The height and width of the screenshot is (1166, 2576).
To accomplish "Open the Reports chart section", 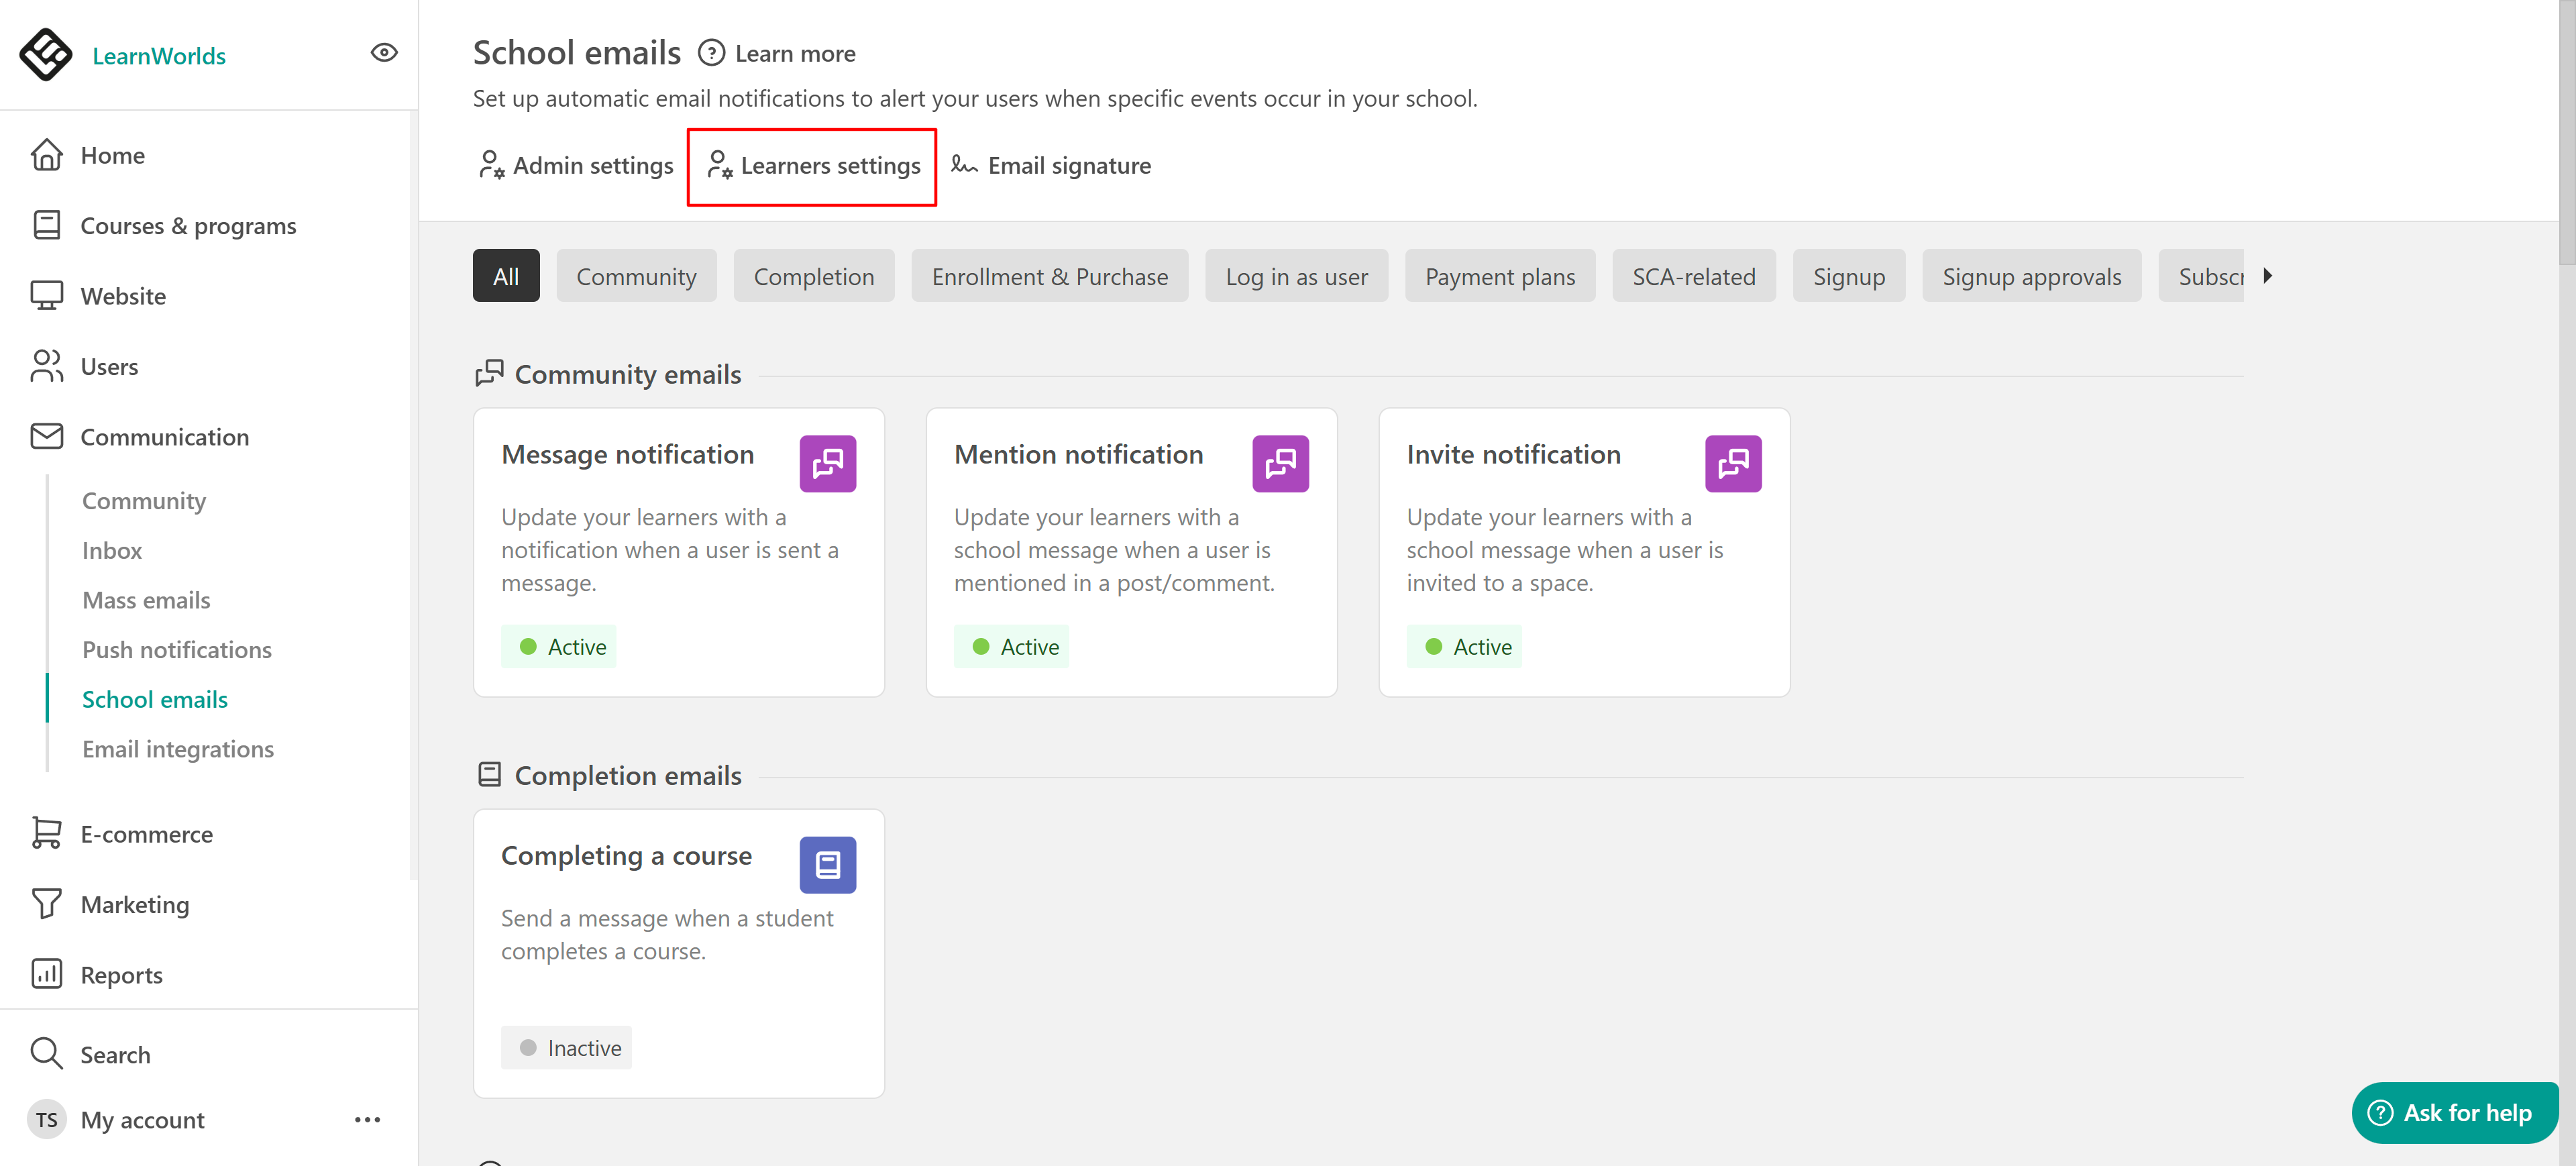I will coord(121,974).
